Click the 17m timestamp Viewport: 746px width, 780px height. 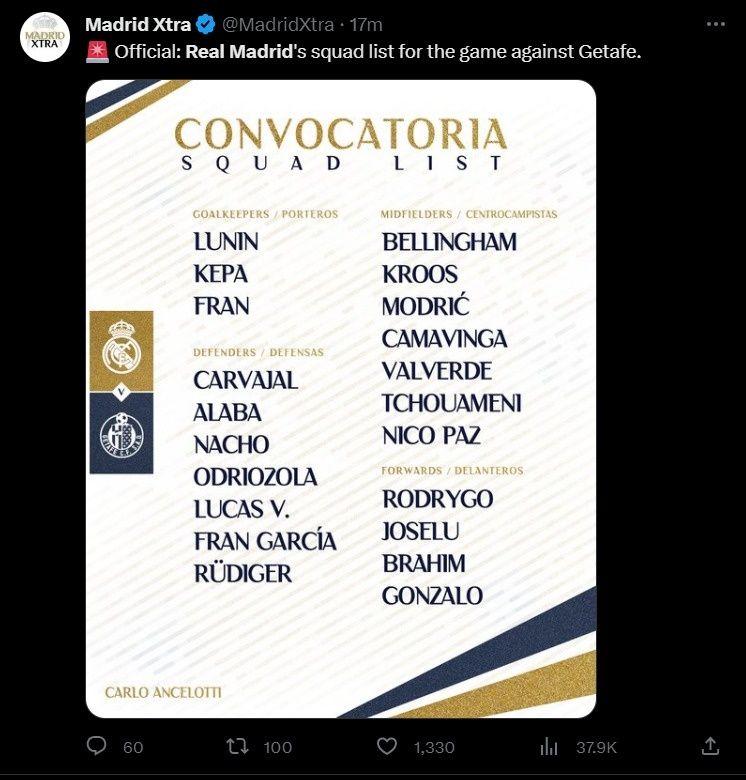pos(366,24)
